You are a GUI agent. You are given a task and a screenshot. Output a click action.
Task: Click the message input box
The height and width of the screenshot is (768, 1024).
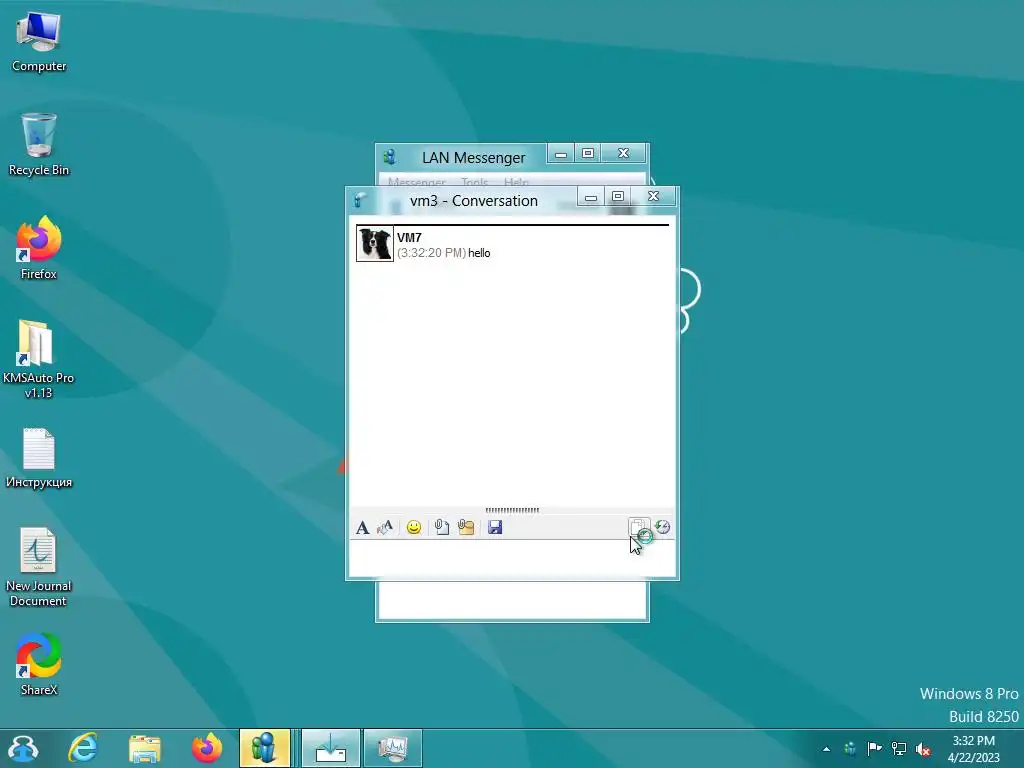(x=512, y=558)
